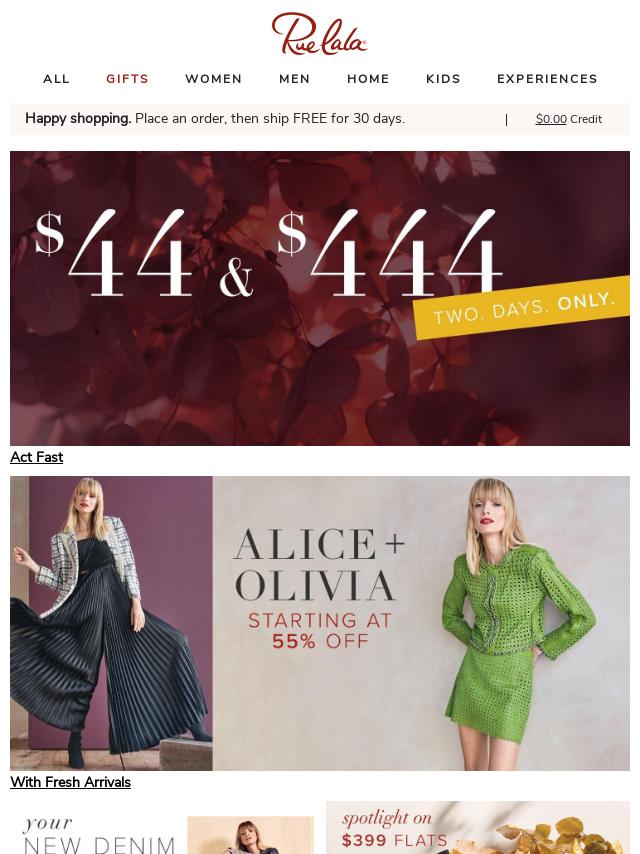This screenshot has width=640, height=854.
Task: Follow the Act Fast link
Action: pos(36,457)
